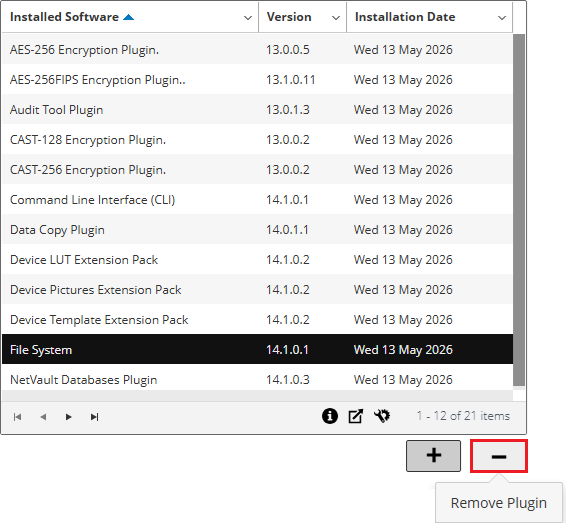Click the minus Remove Plugin button

coord(498,456)
